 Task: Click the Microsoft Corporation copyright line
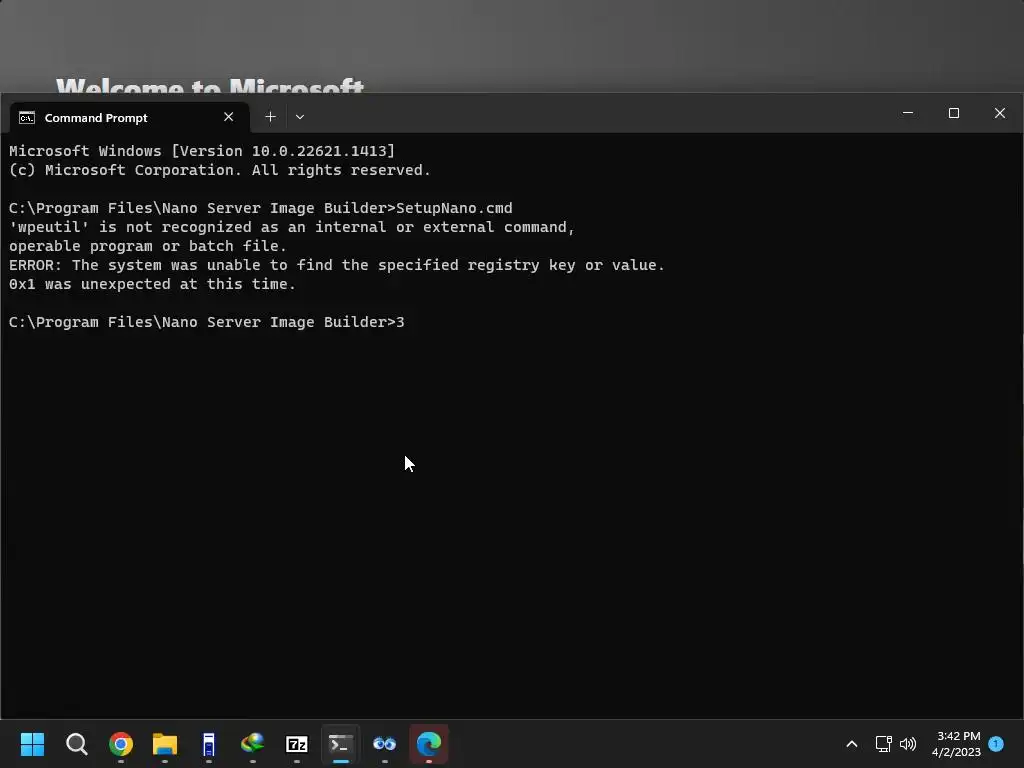click(x=219, y=170)
